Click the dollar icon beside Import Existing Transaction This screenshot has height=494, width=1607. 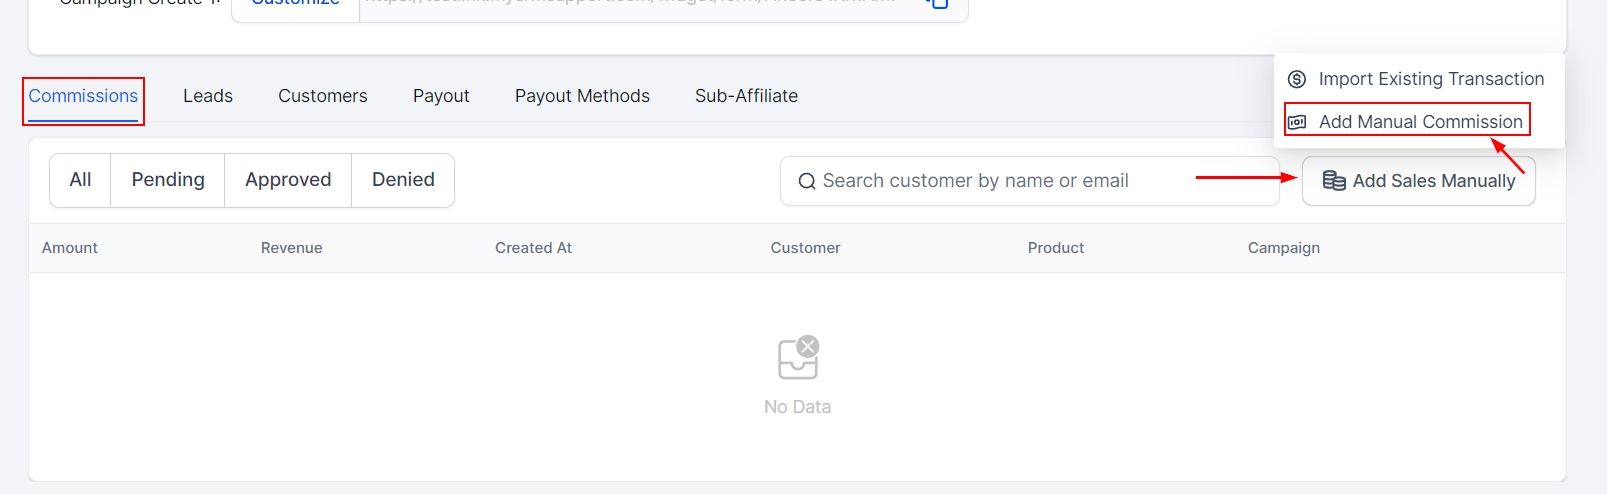pos(1297,79)
